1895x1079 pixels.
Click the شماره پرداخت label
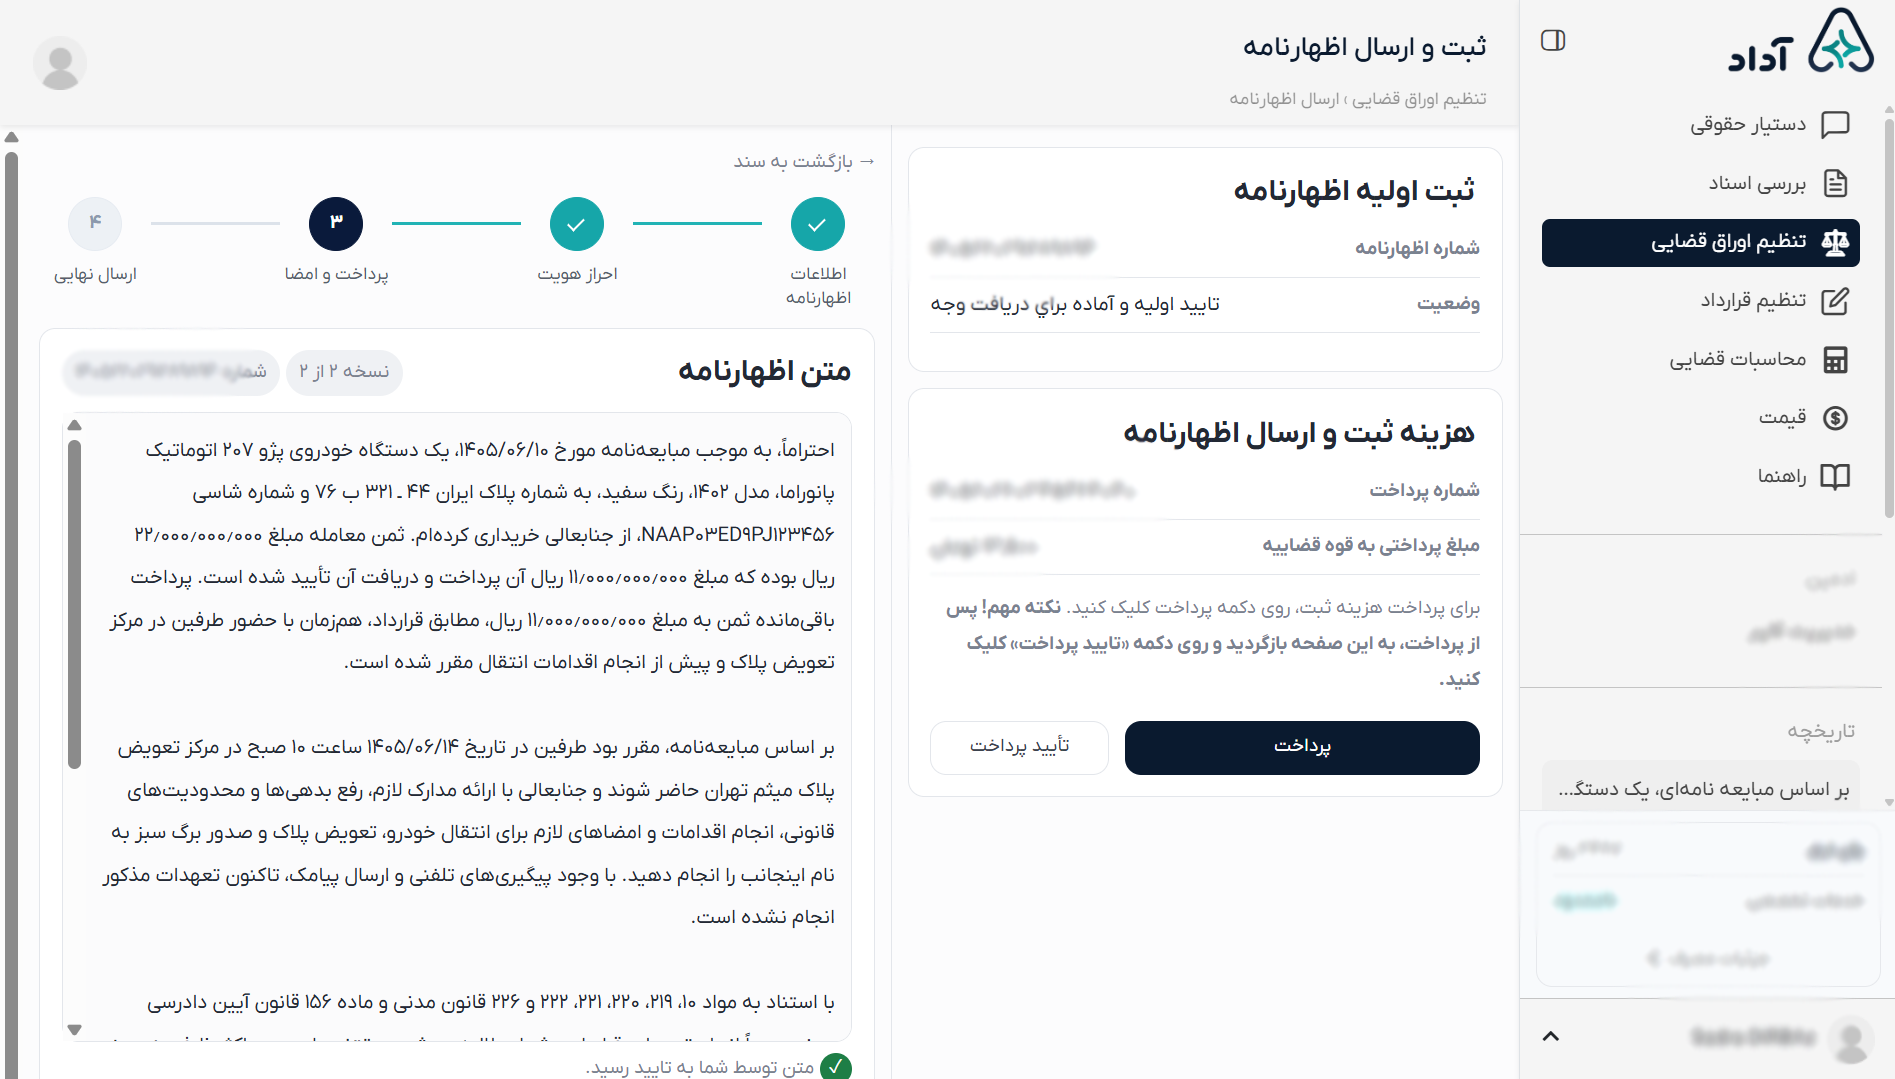pos(1424,490)
